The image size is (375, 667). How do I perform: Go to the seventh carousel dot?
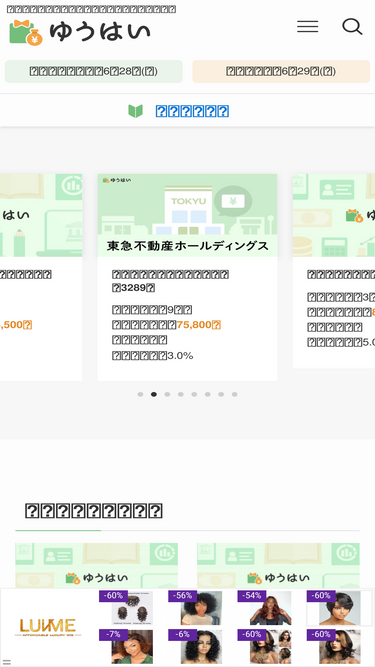coord(221,394)
